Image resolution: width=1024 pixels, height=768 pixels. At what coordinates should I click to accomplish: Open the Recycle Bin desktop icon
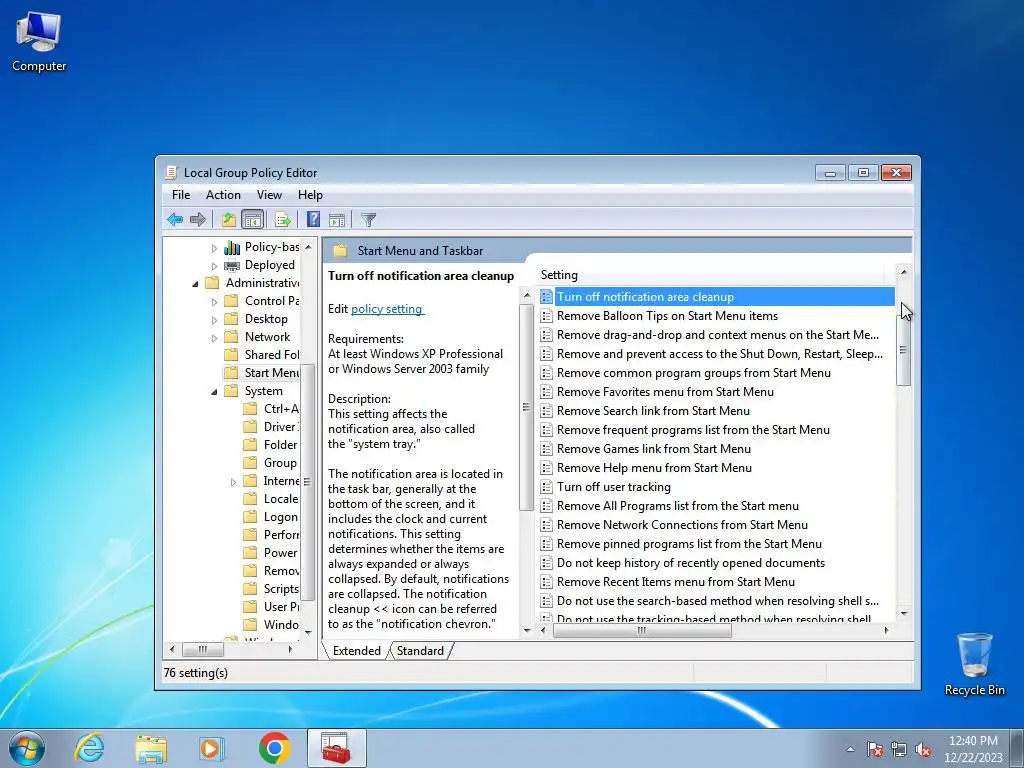pos(974,664)
